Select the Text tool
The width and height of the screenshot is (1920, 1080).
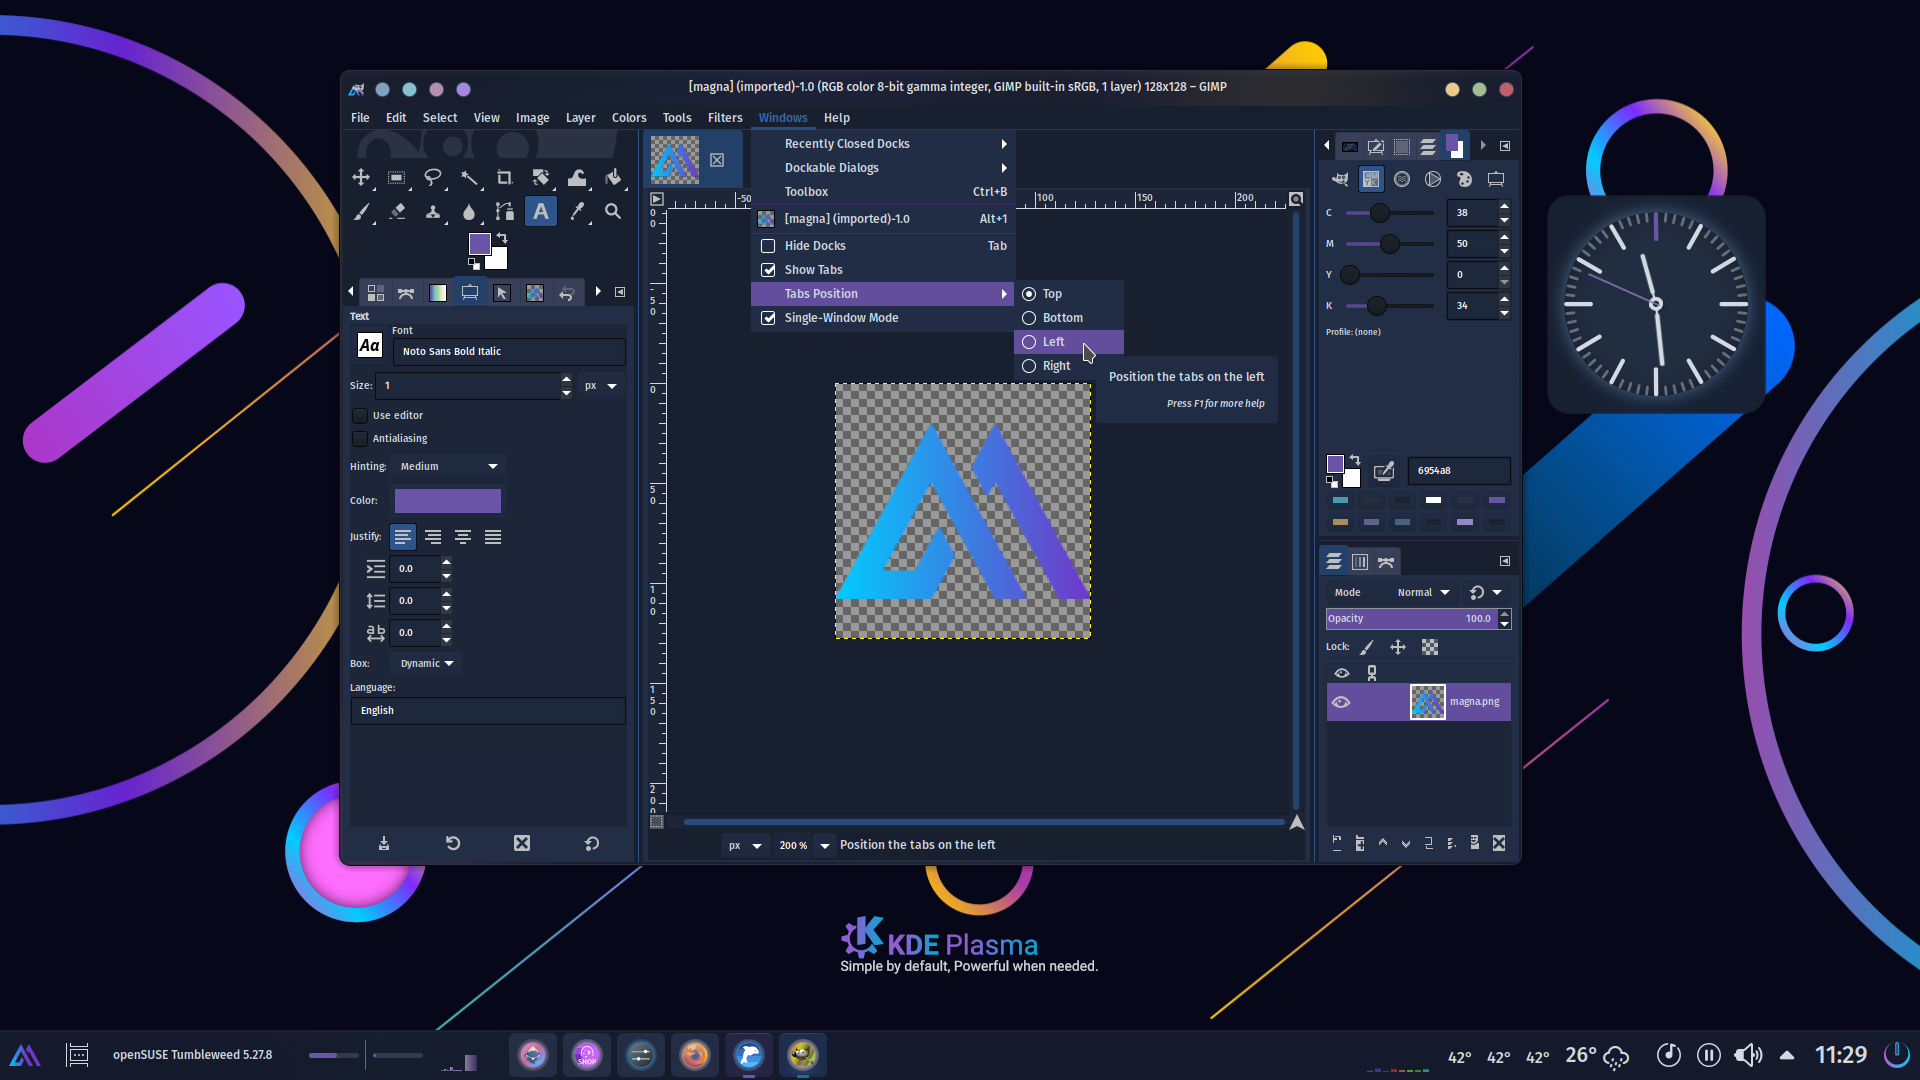click(x=541, y=212)
